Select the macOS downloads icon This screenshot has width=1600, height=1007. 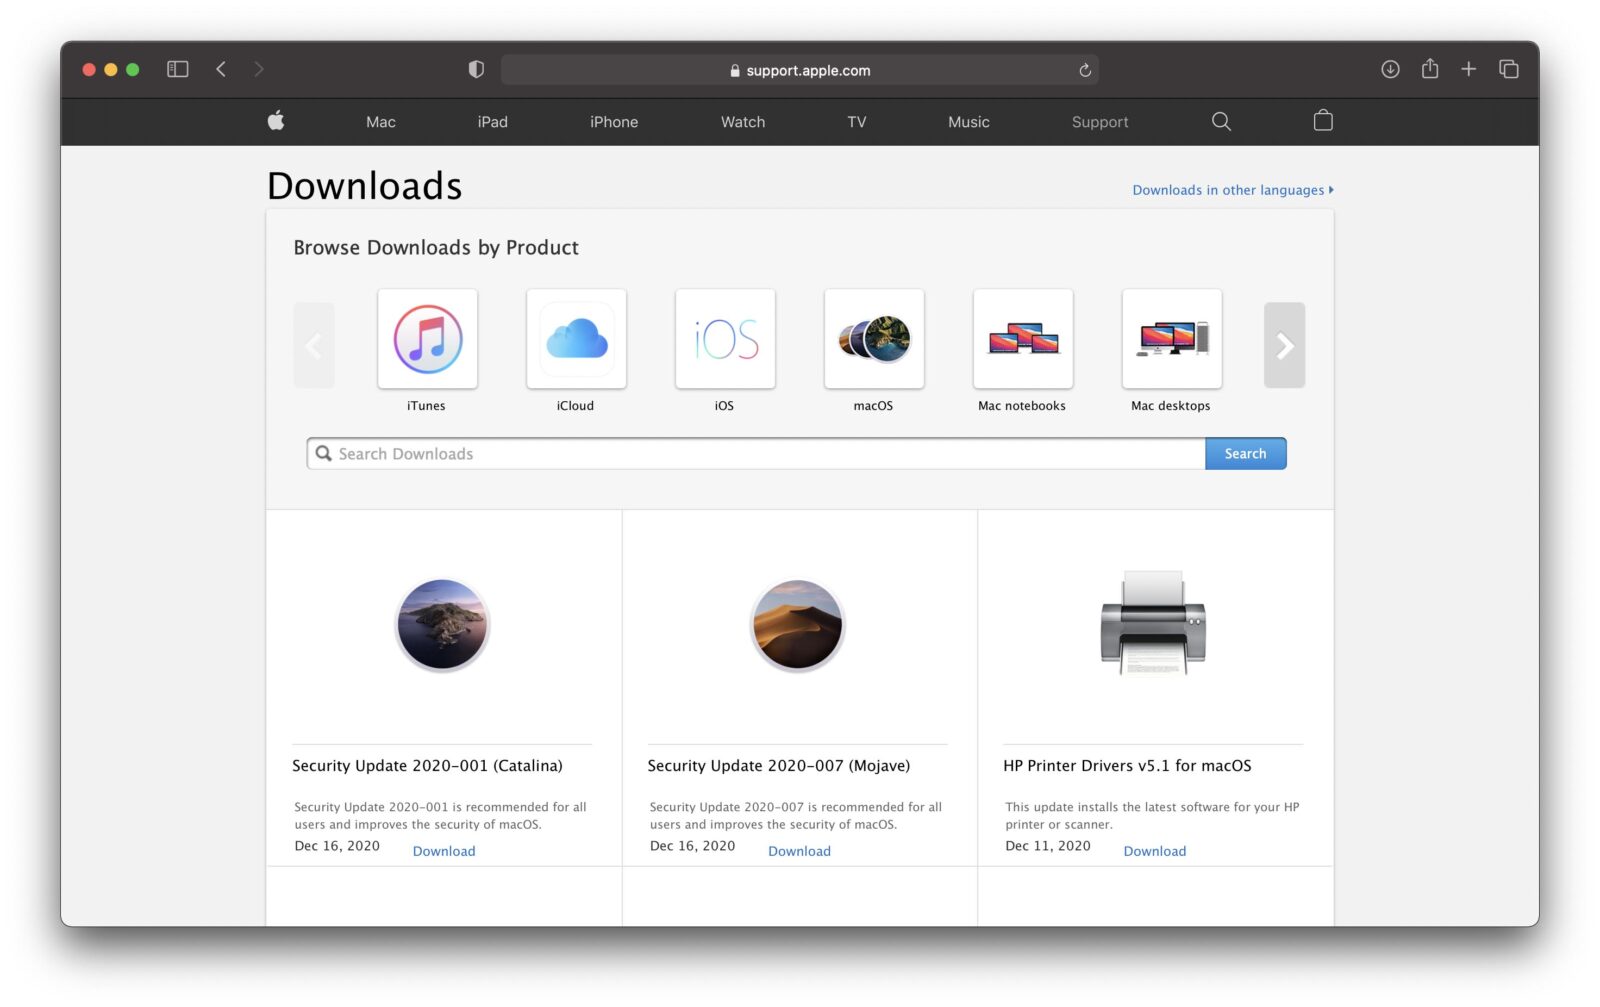[x=874, y=338]
